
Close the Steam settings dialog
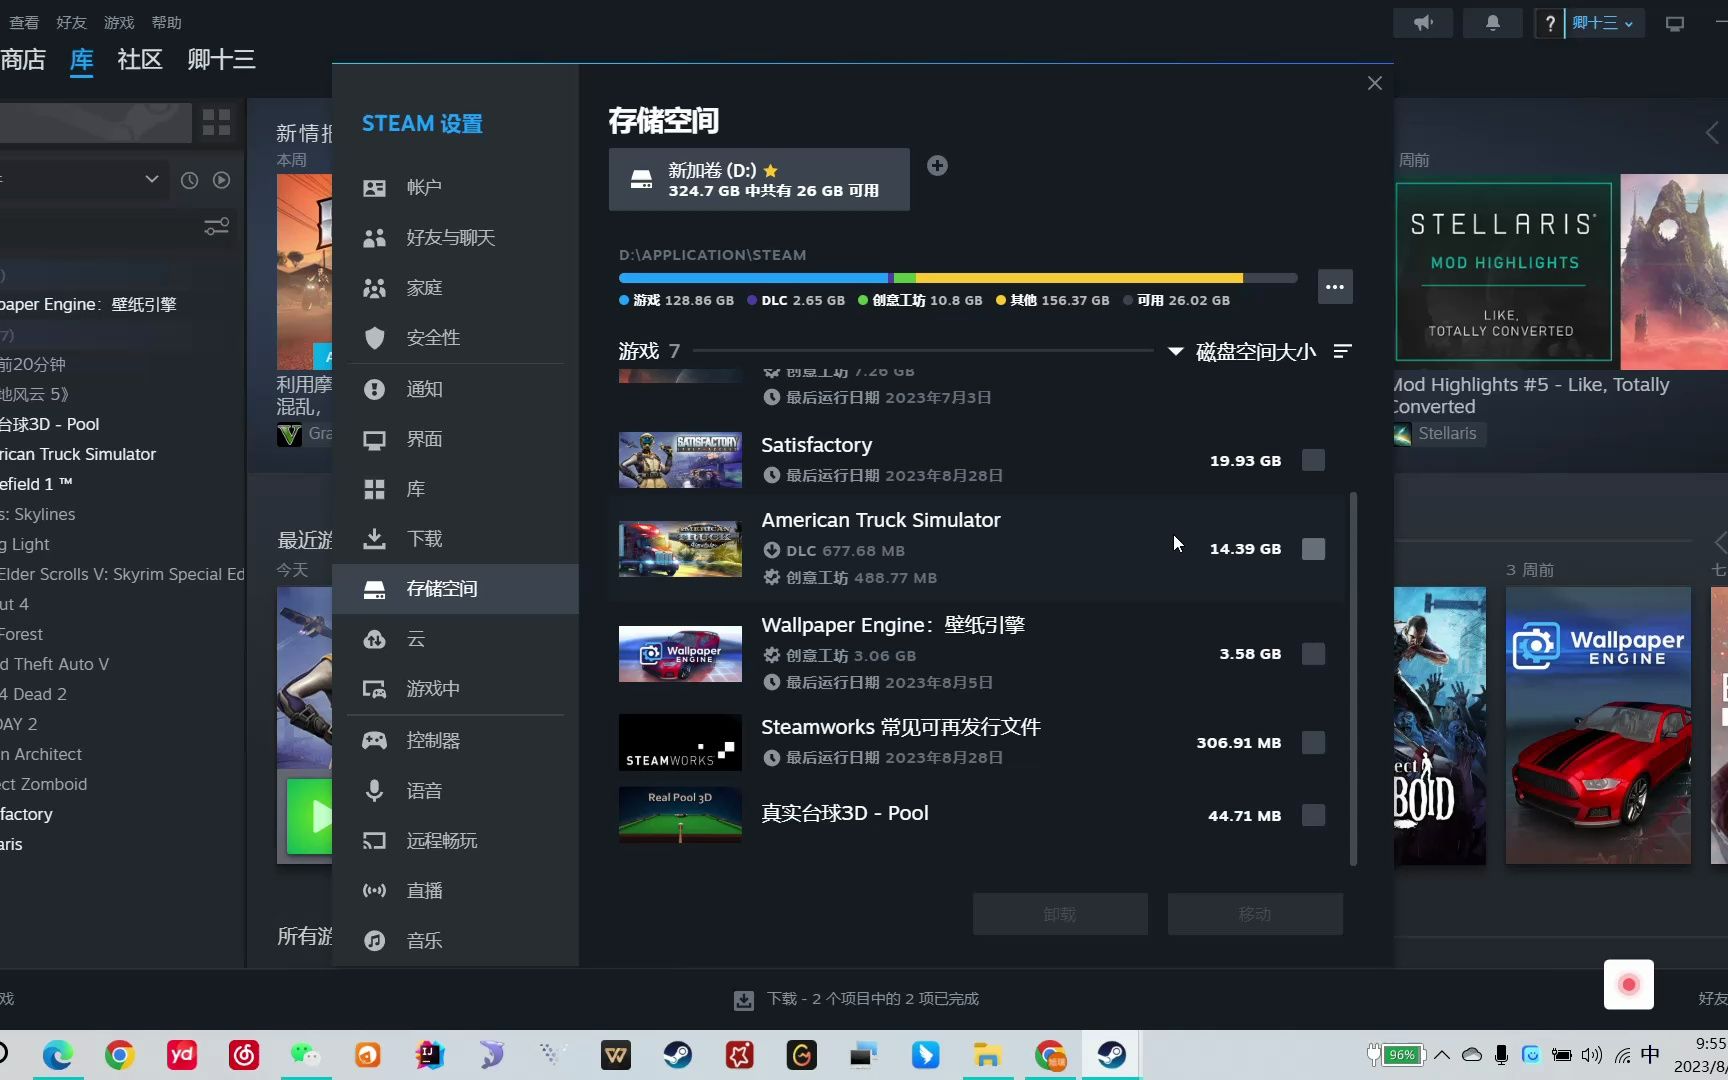[1375, 83]
